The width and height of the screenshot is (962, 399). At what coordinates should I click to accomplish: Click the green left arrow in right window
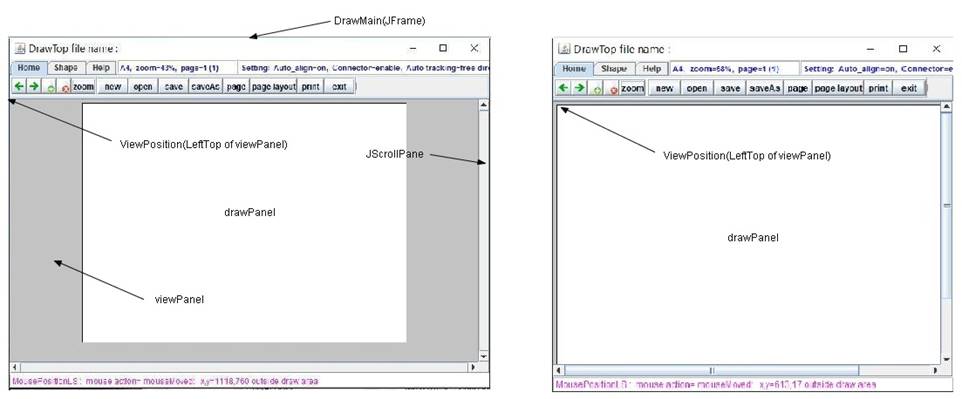(563, 88)
